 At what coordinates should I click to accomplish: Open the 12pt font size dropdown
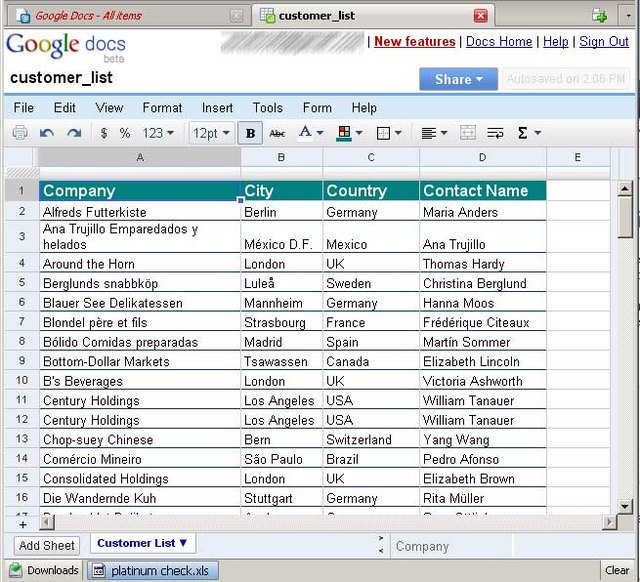211,133
